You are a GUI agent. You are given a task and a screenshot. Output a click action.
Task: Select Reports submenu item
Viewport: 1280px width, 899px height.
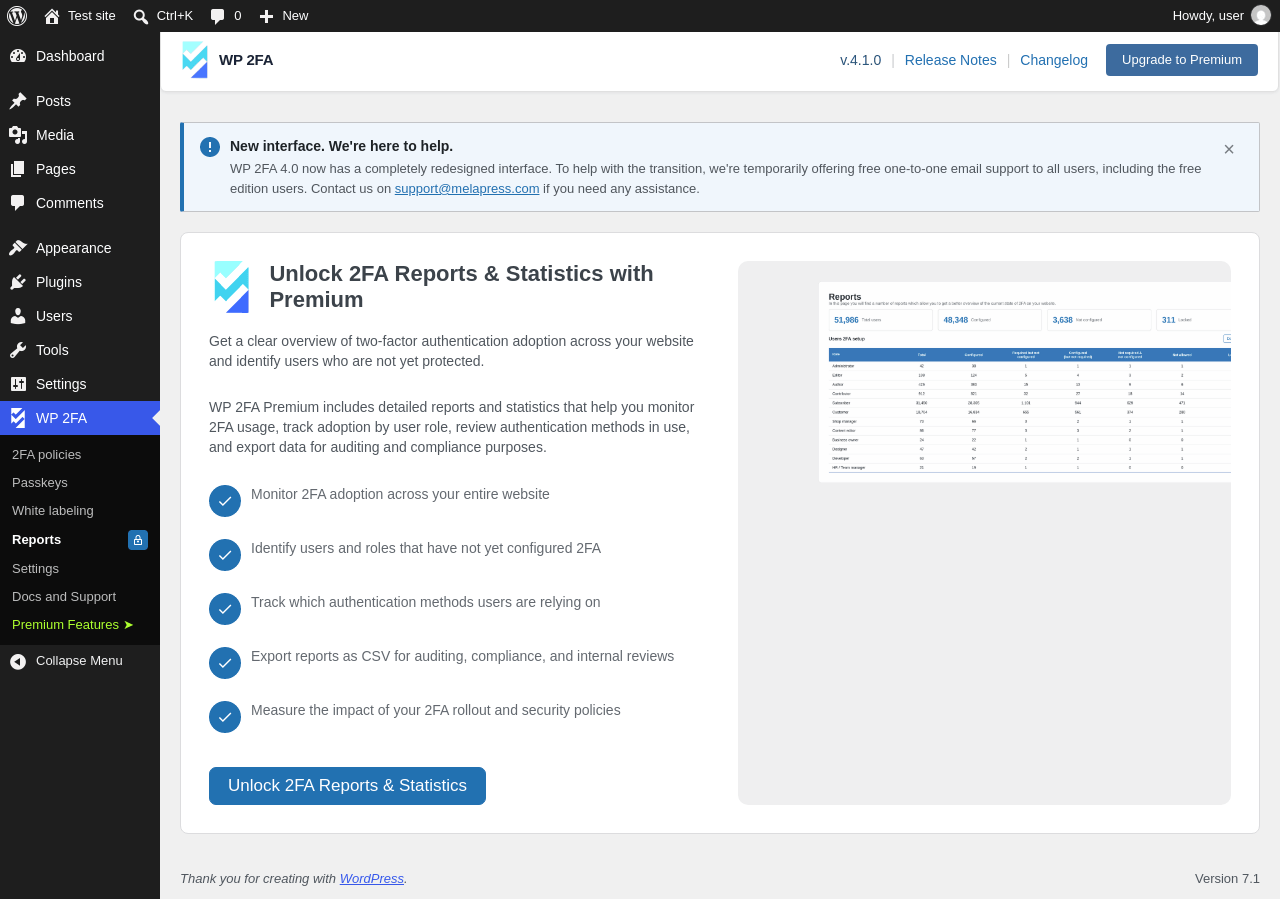click(36, 539)
